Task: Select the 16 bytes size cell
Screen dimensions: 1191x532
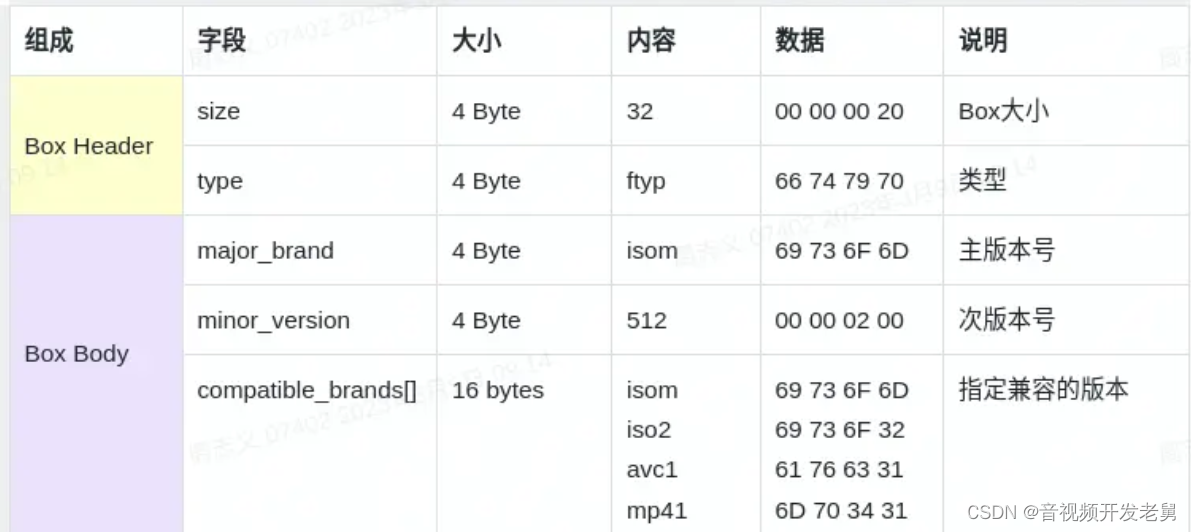Action: (524, 444)
